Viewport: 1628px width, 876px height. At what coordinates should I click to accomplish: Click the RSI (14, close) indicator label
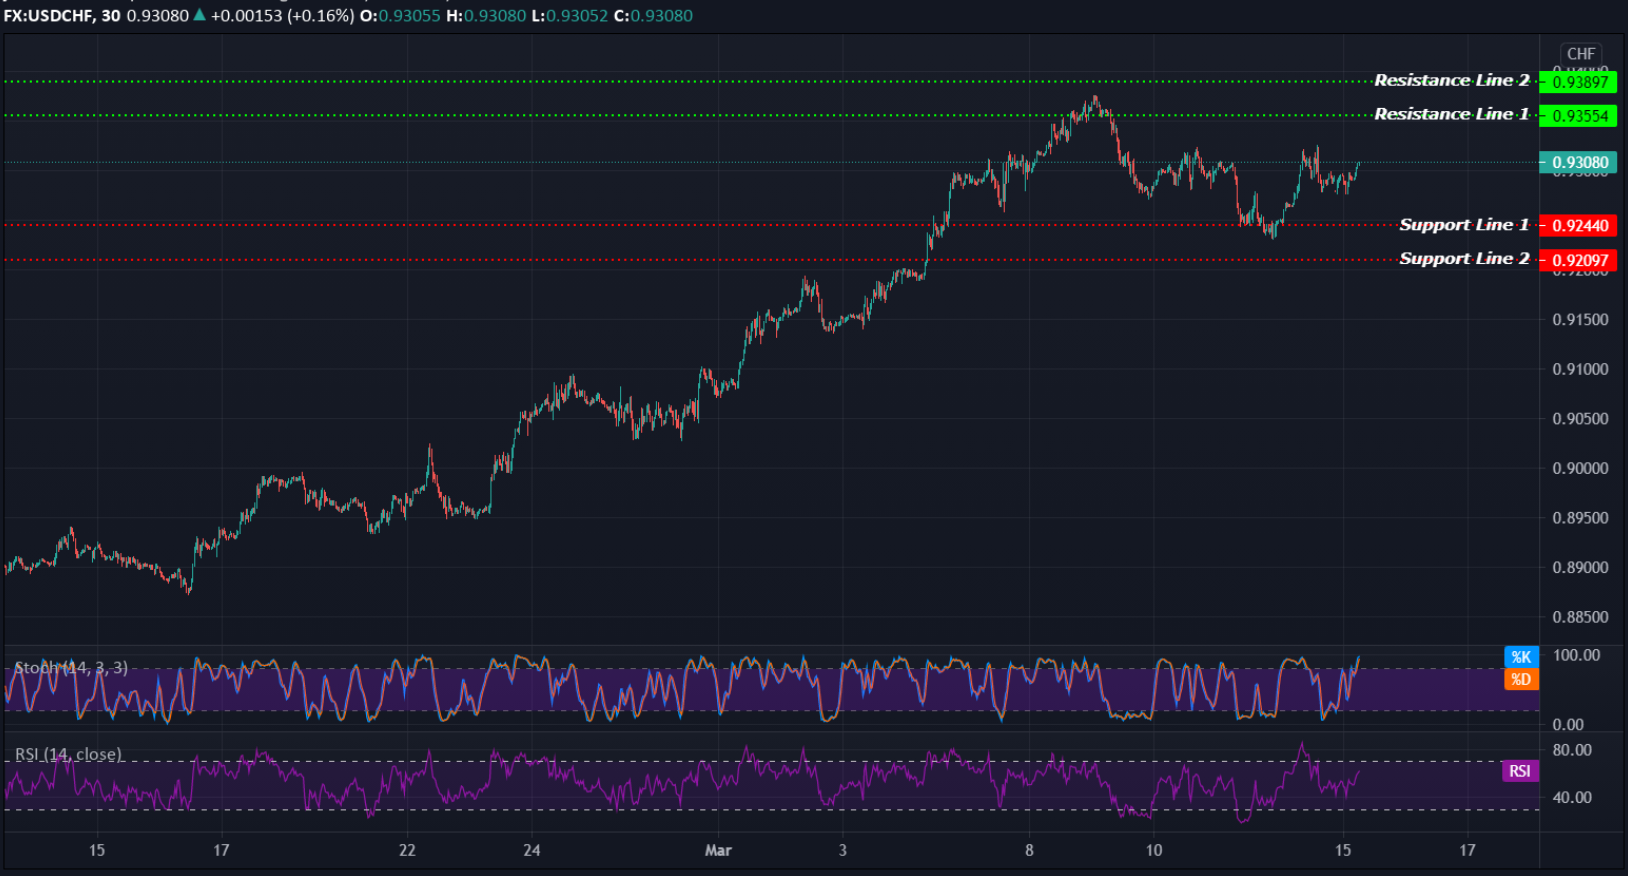pos(68,754)
